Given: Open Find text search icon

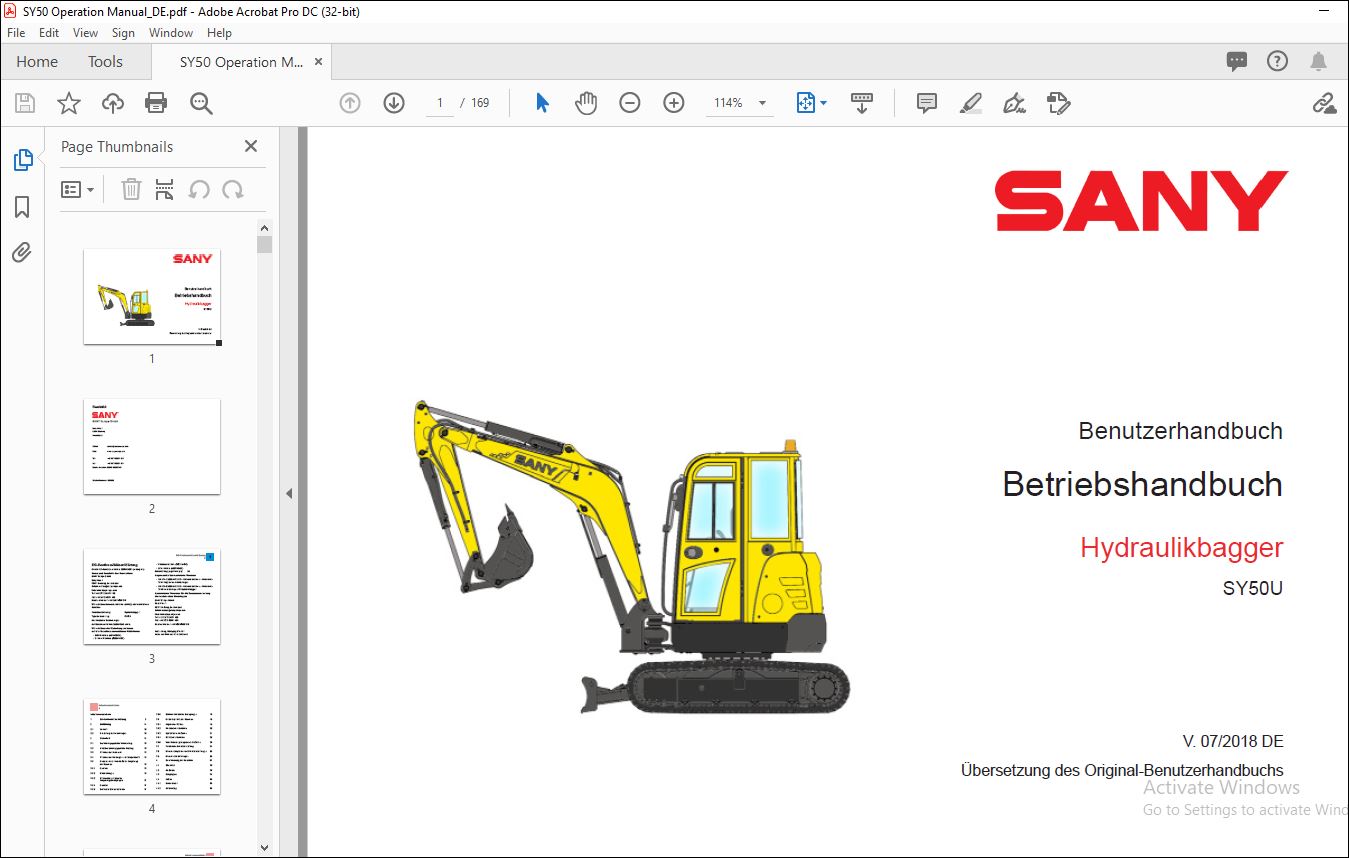Looking at the screenshot, I should pyautogui.click(x=201, y=103).
